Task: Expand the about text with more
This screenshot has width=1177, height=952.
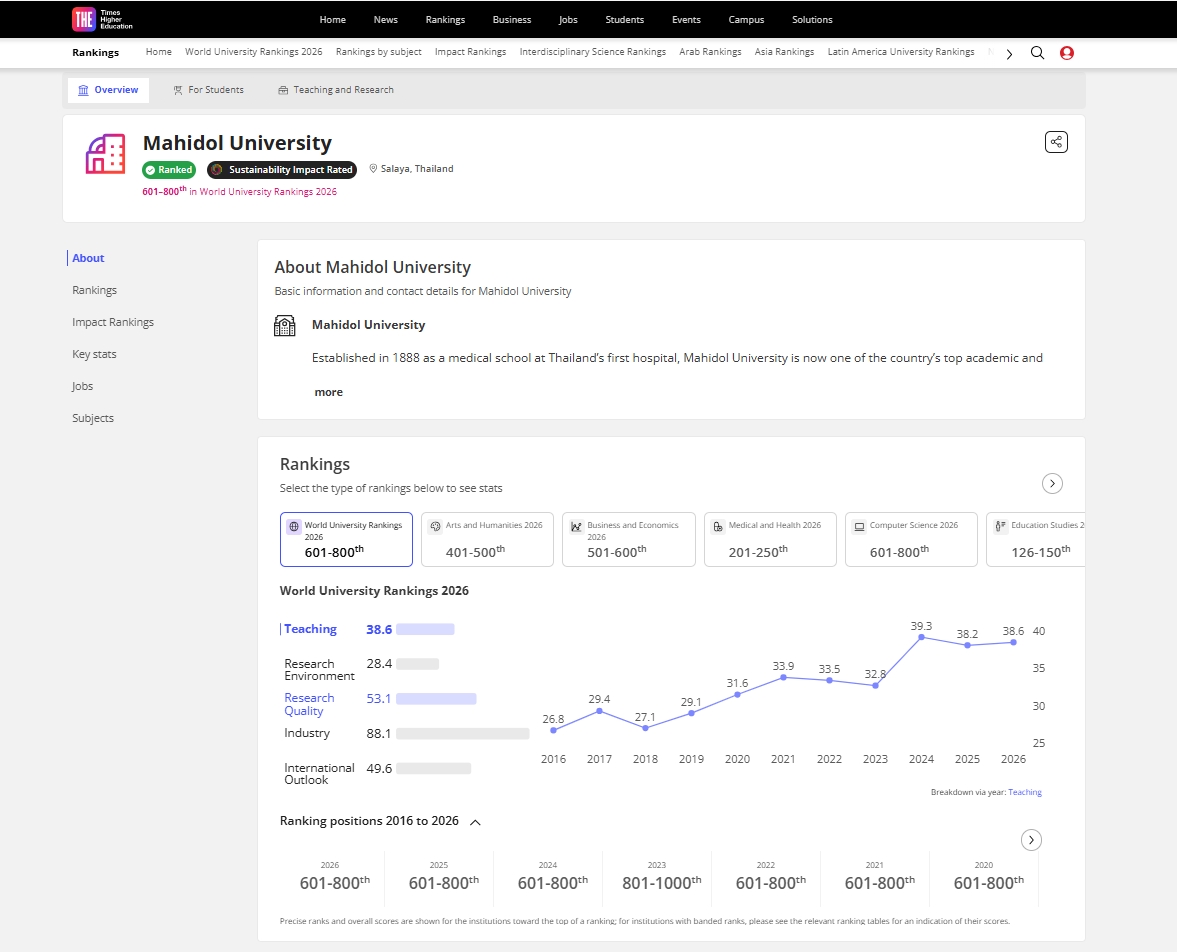Action: pyautogui.click(x=328, y=392)
